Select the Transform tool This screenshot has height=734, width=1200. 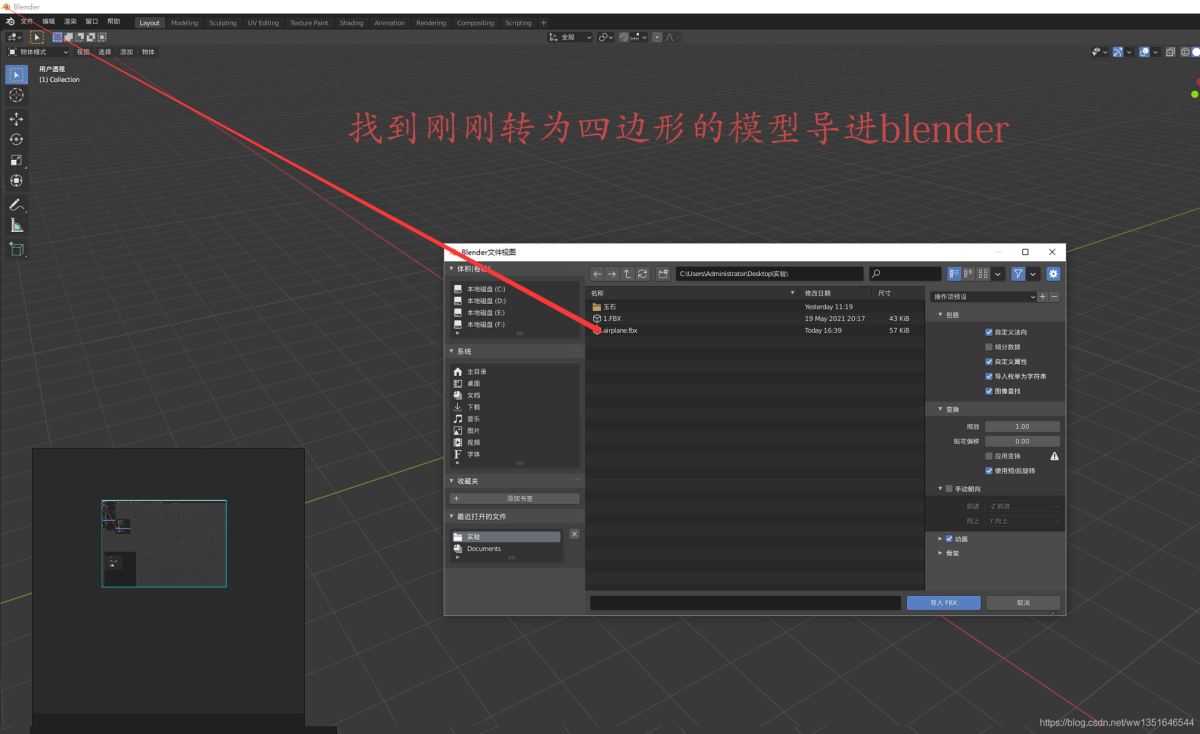coord(16,181)
